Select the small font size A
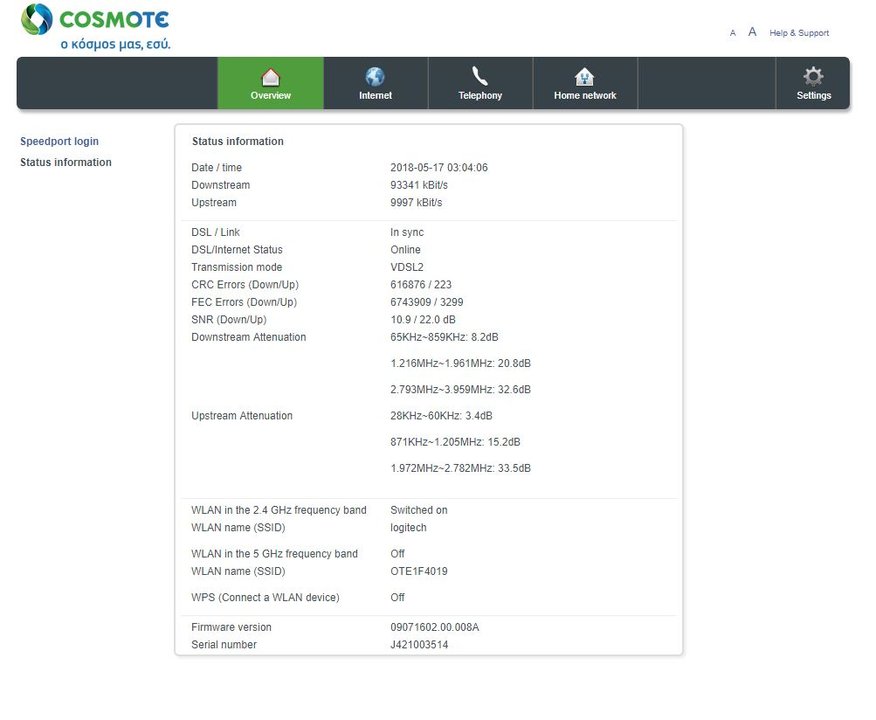 pos(732,33)
